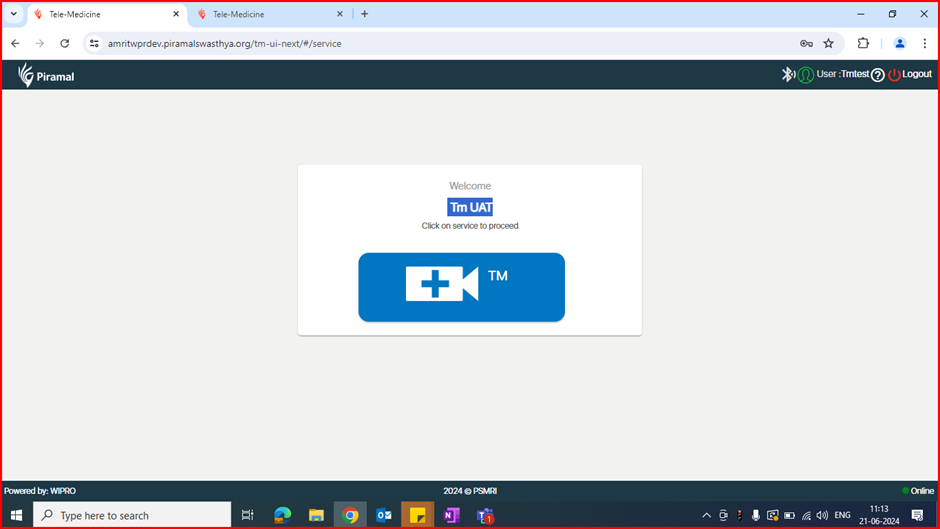The width and height of the screenshot is (940, 529).
Task: Reload the current page
Action: point(65,43)
